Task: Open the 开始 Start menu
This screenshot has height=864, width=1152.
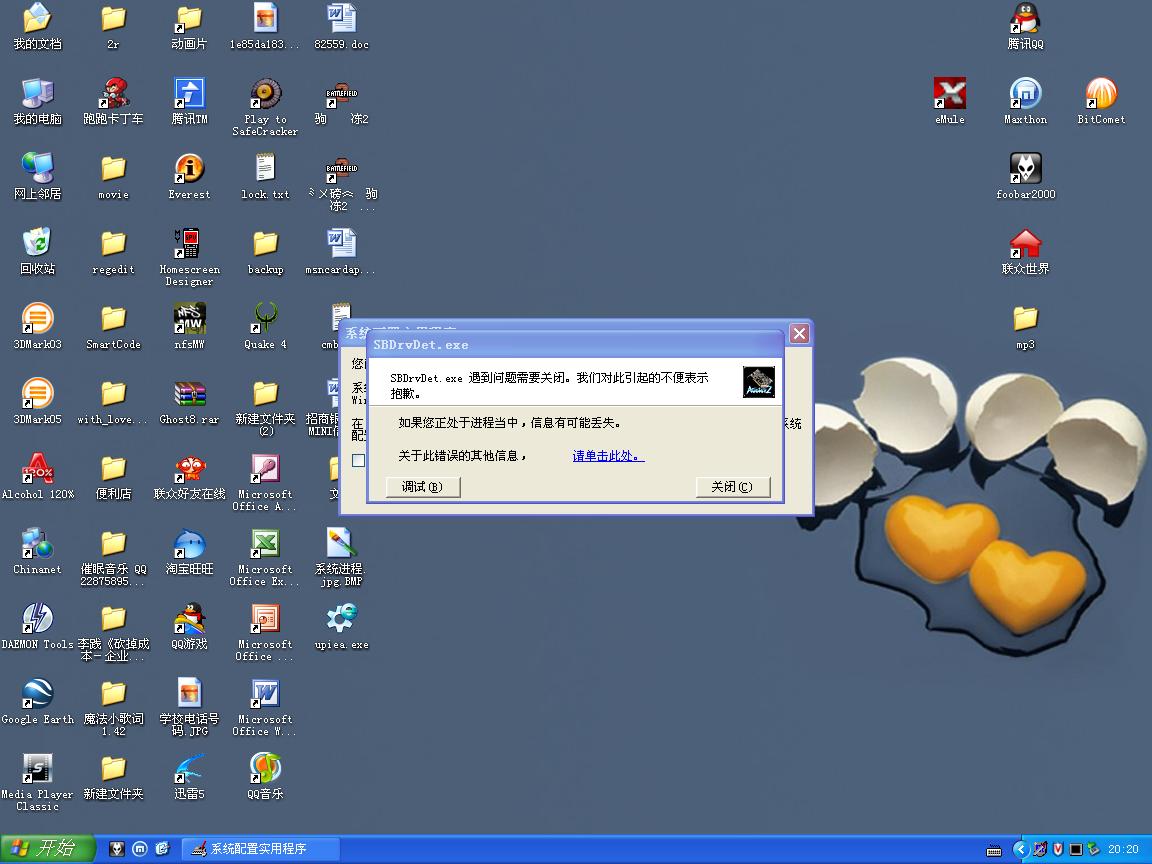Action: point(46,849)
